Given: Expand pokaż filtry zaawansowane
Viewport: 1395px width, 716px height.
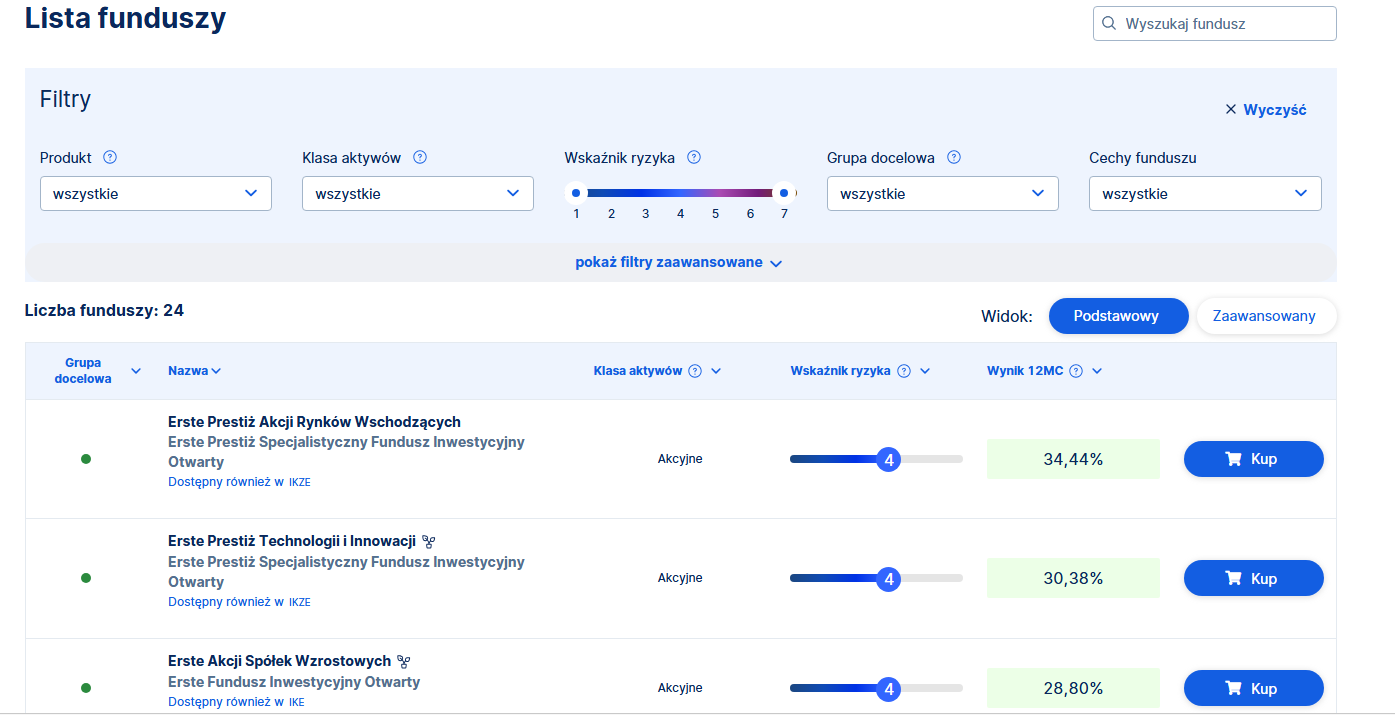Looking at the screenshot, I should (x=679, y=263).
